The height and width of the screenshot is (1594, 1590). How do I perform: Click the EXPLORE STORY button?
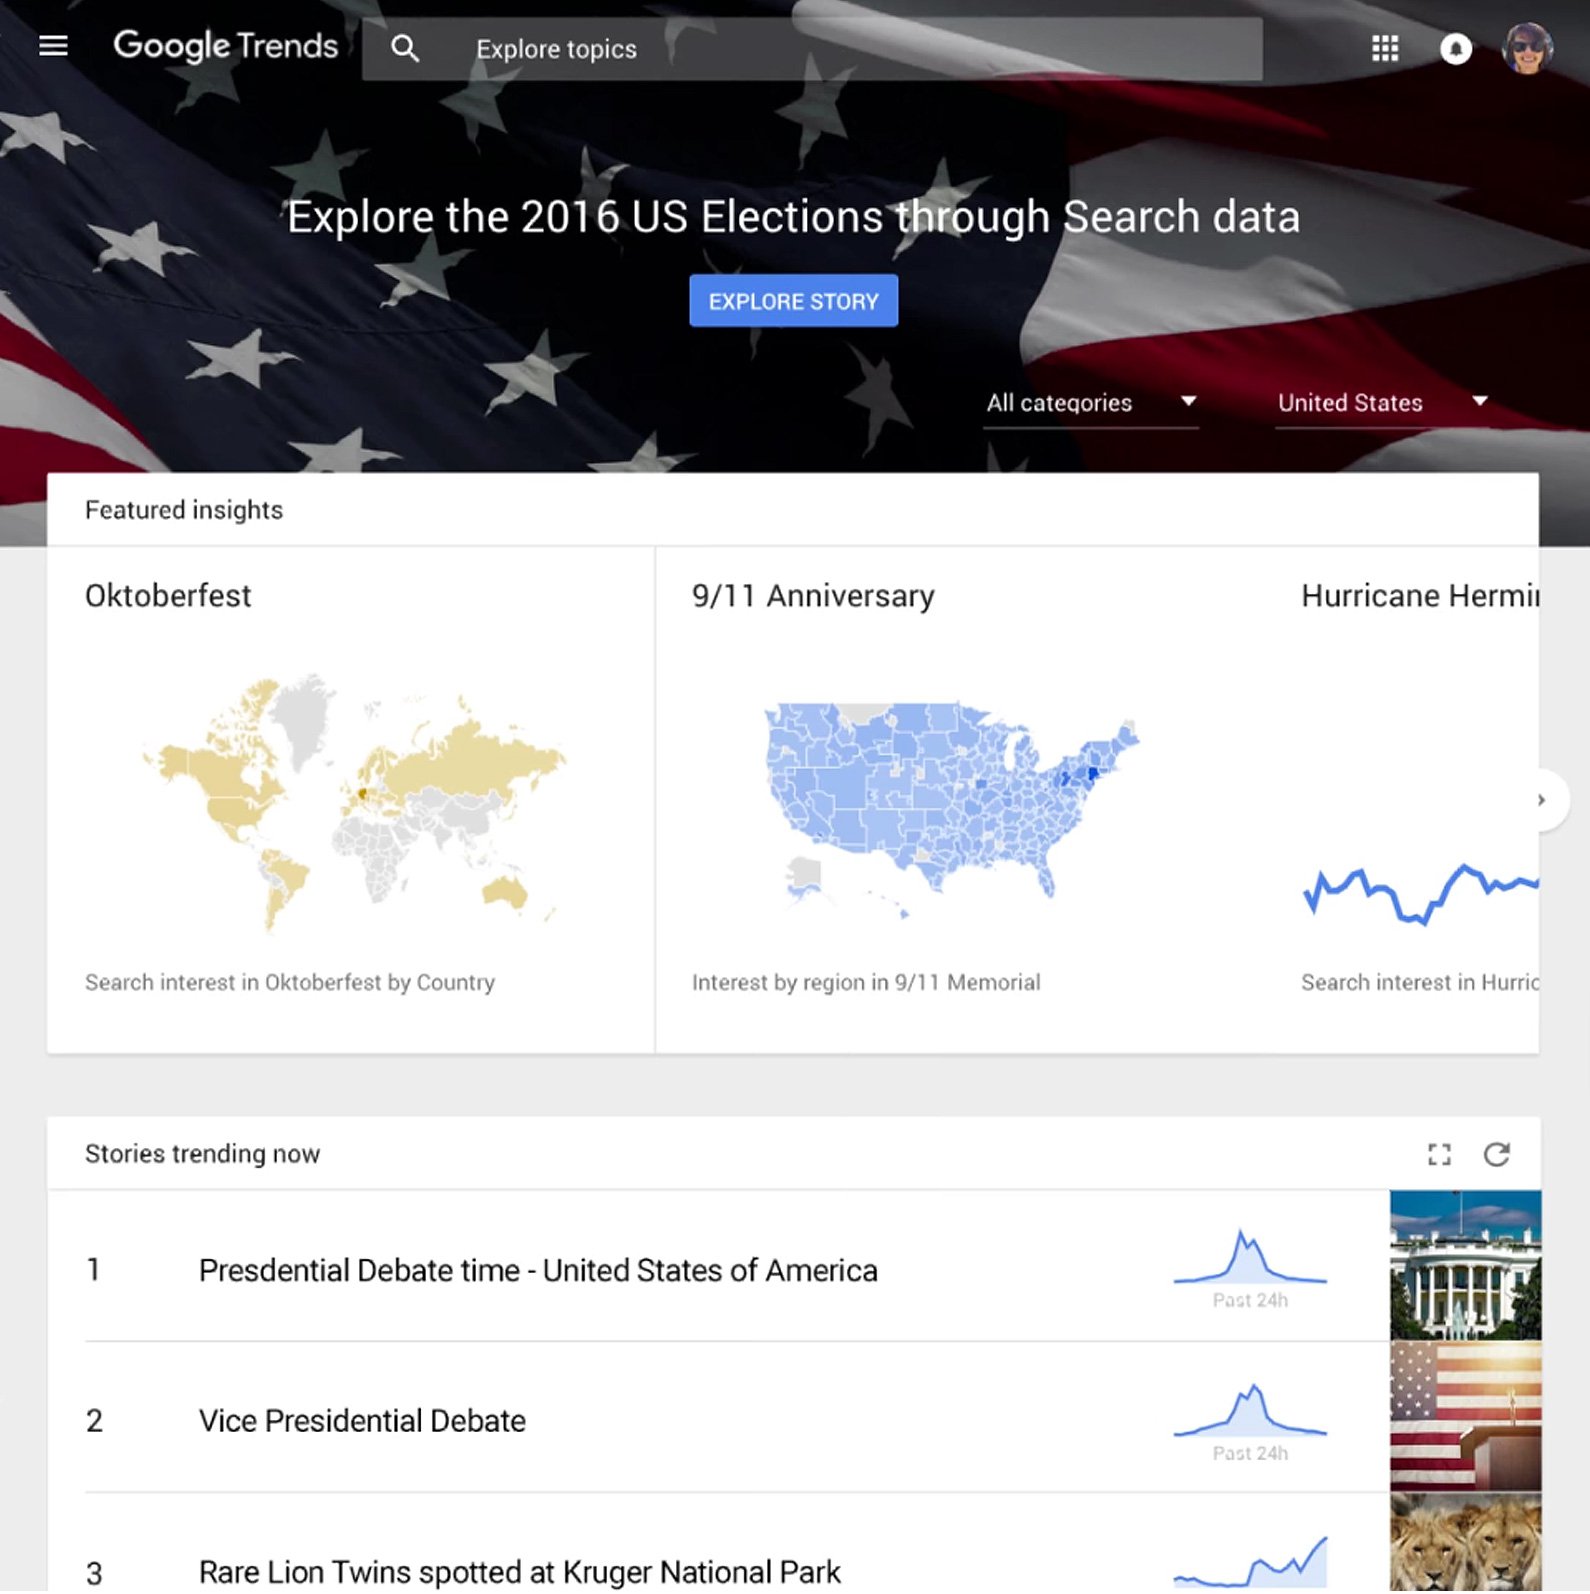click(794, 301)
